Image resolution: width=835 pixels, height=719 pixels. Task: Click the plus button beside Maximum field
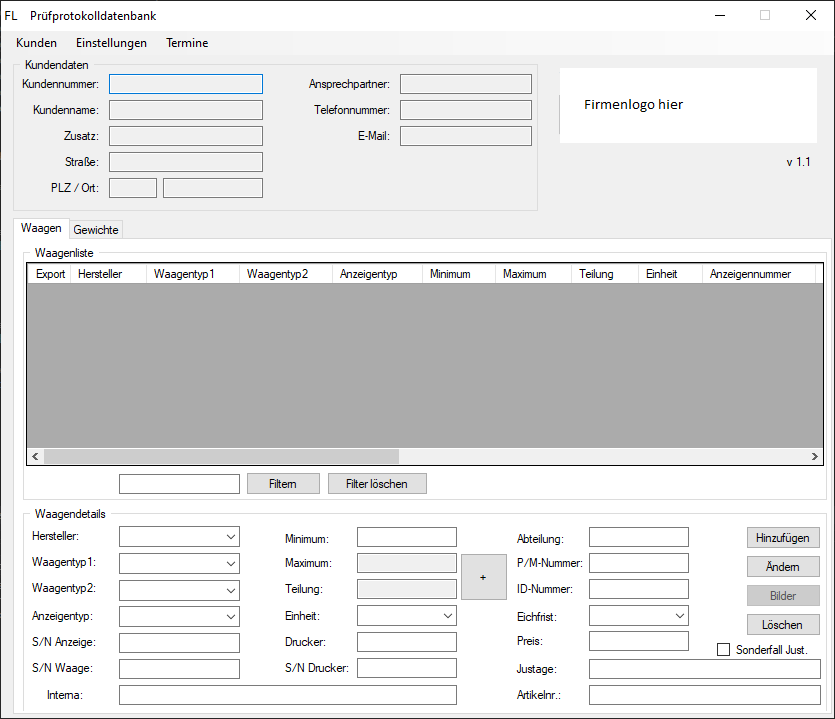[x=483, y=577]
